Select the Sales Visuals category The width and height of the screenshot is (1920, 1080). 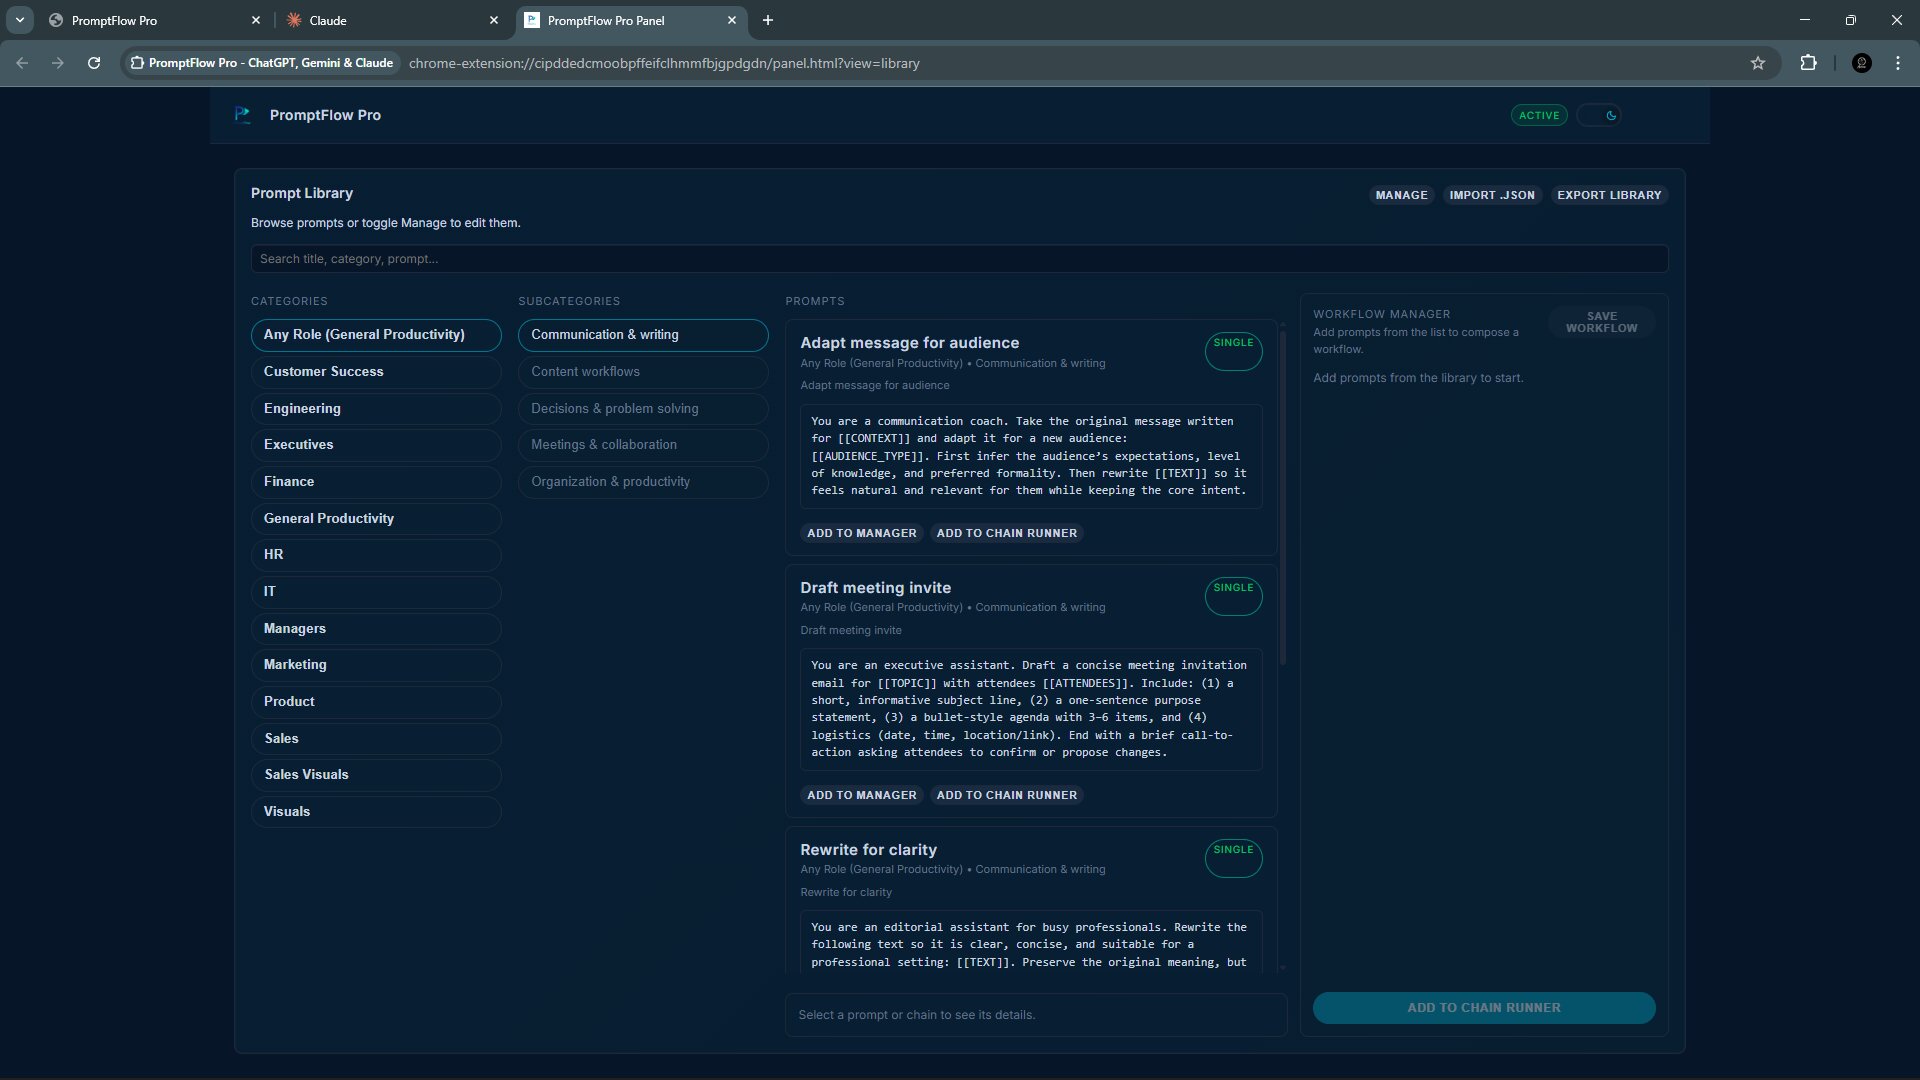pyautogui.click(x=376, y=775)
